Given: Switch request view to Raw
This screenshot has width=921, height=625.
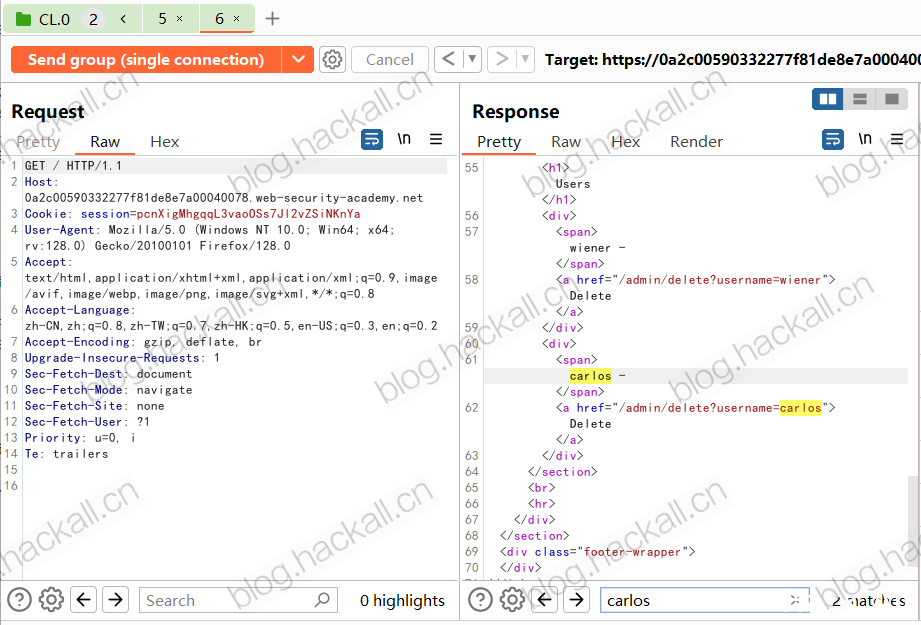Looking at the screenshot, I should [x=105, y=142].
